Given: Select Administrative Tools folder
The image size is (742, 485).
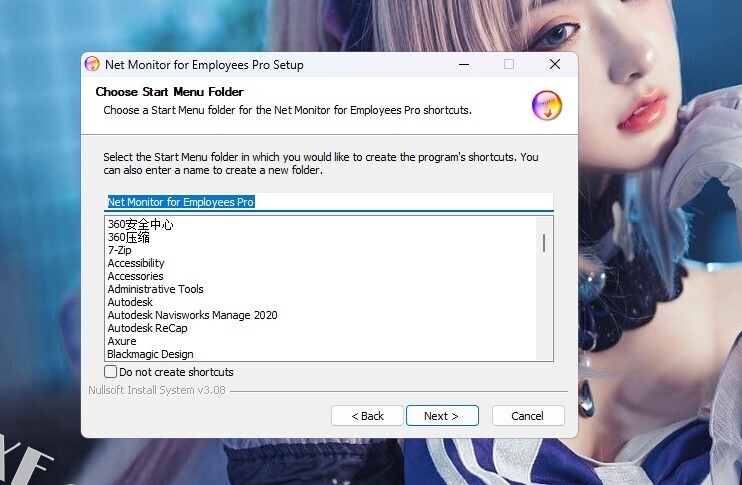Looking at the screenshot, I should [155, 289].
